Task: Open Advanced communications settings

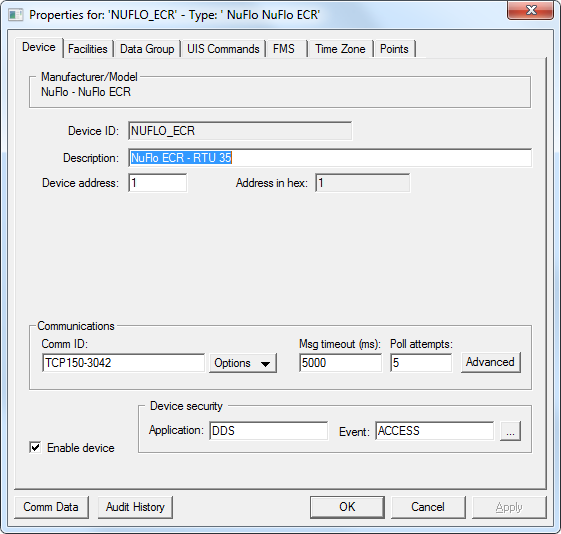Action: click(491, 362)
